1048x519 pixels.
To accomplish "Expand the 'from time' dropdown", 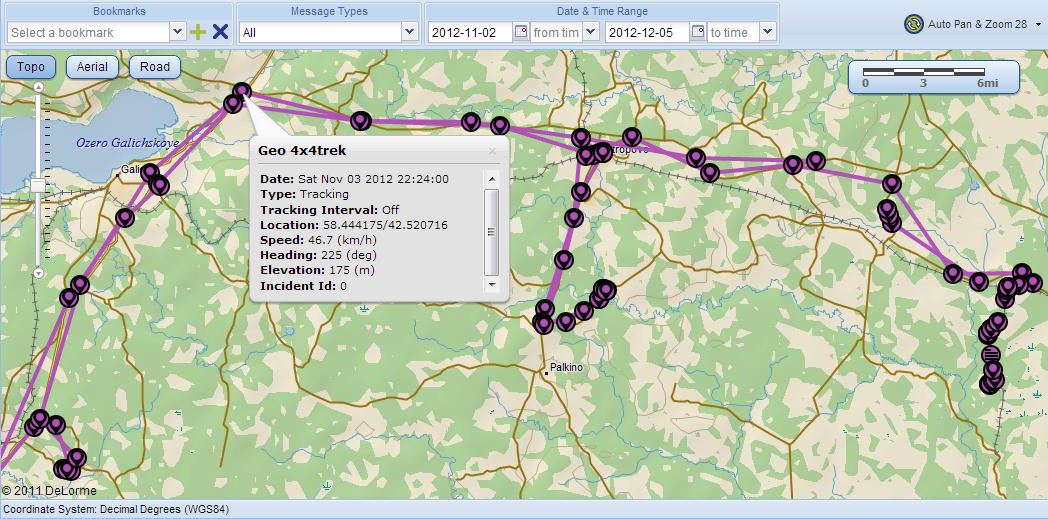I will [589, 32].
